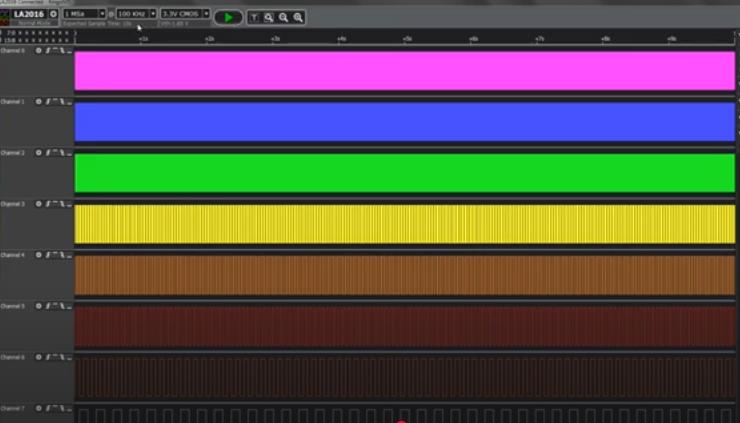Set rising-edge trigger on Channel 7
This screenshot has height=423, width=740.
click(48, 408)
